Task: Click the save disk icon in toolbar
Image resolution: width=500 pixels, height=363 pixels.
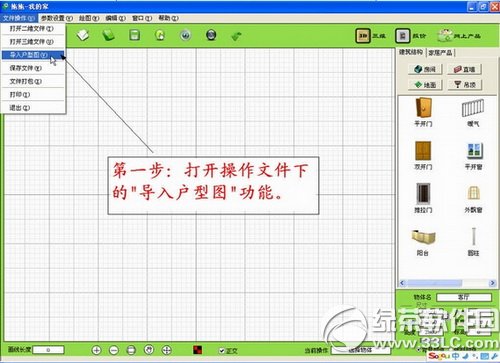Action: point(134,35)
